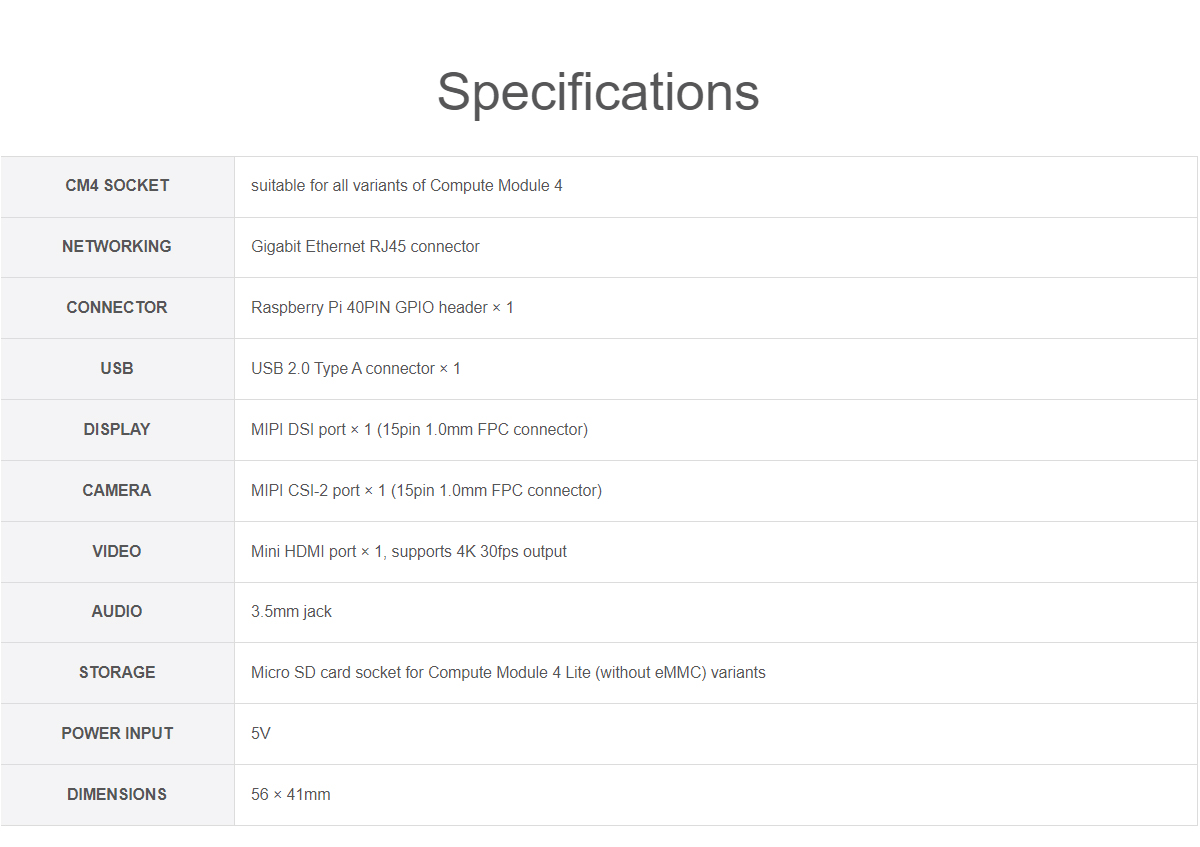1200x847 pixels.
Task: Click 'suitable for all variants of Compute Module 4'
Action: tap(406, 185)
